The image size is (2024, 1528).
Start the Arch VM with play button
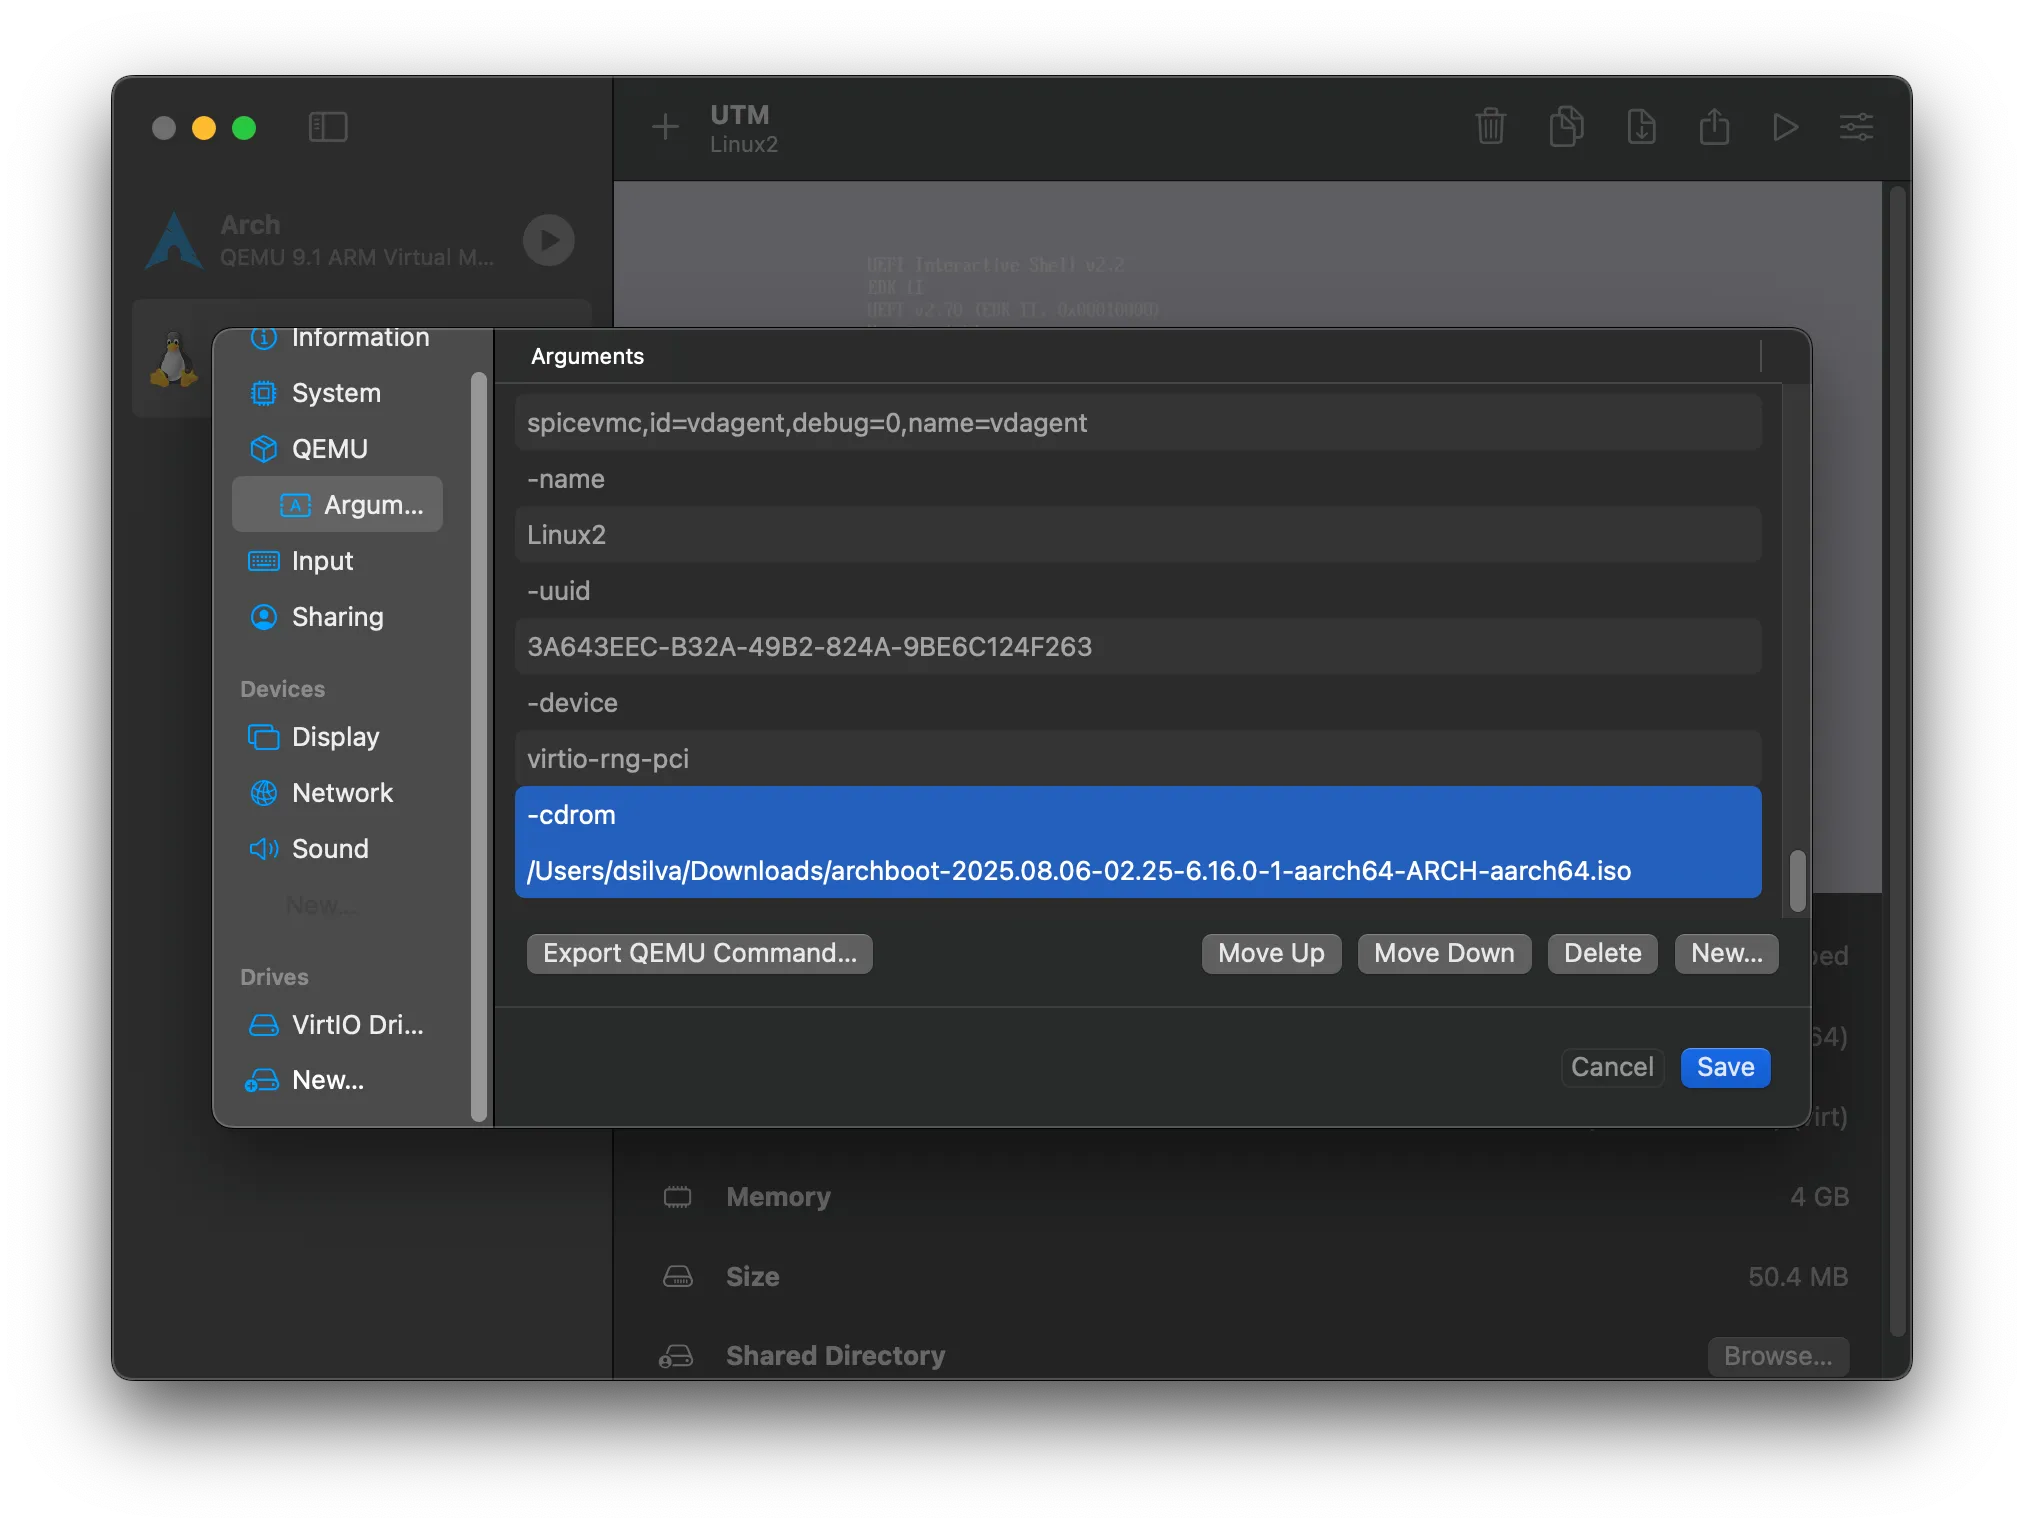549,240
